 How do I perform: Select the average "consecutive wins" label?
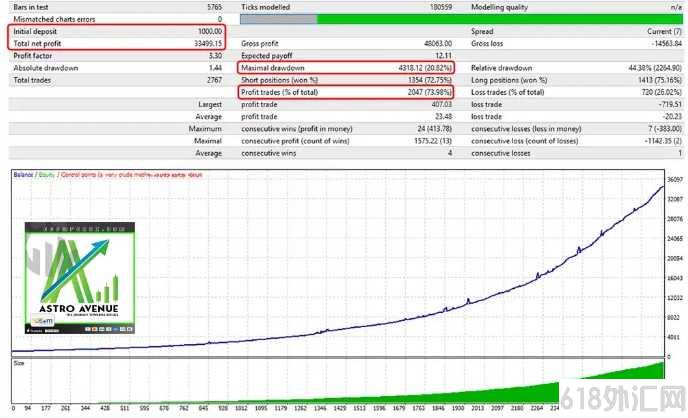pos(269,154)
